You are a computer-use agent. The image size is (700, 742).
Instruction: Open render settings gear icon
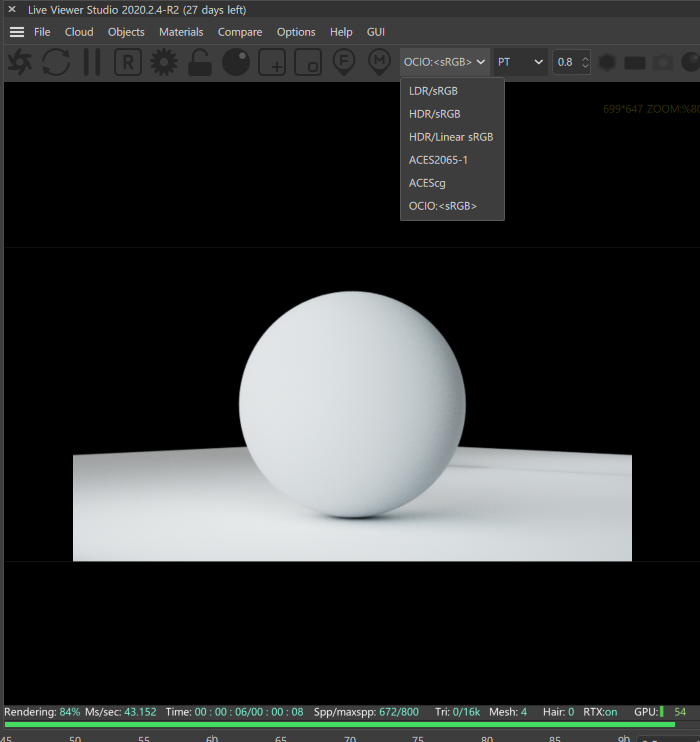pyautogui.click(x=164, y=62)
